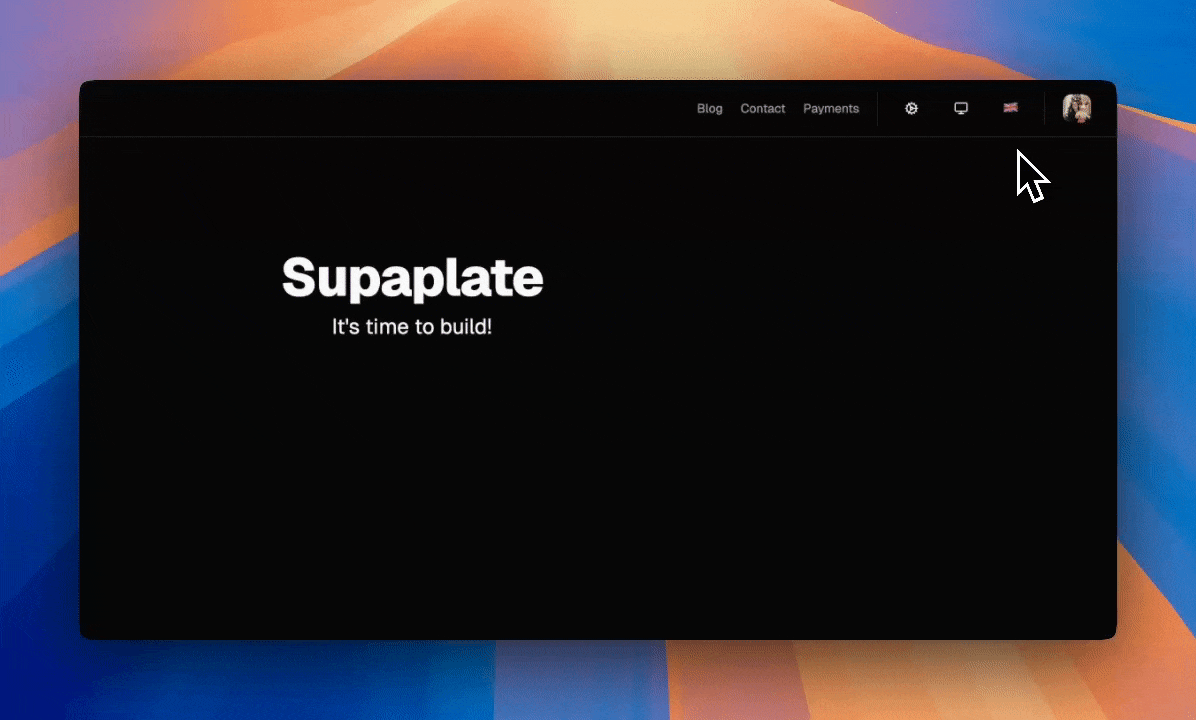Open the Payments link in navbar
This screenshot has width=1196, height=720.
tap(831, 108)
